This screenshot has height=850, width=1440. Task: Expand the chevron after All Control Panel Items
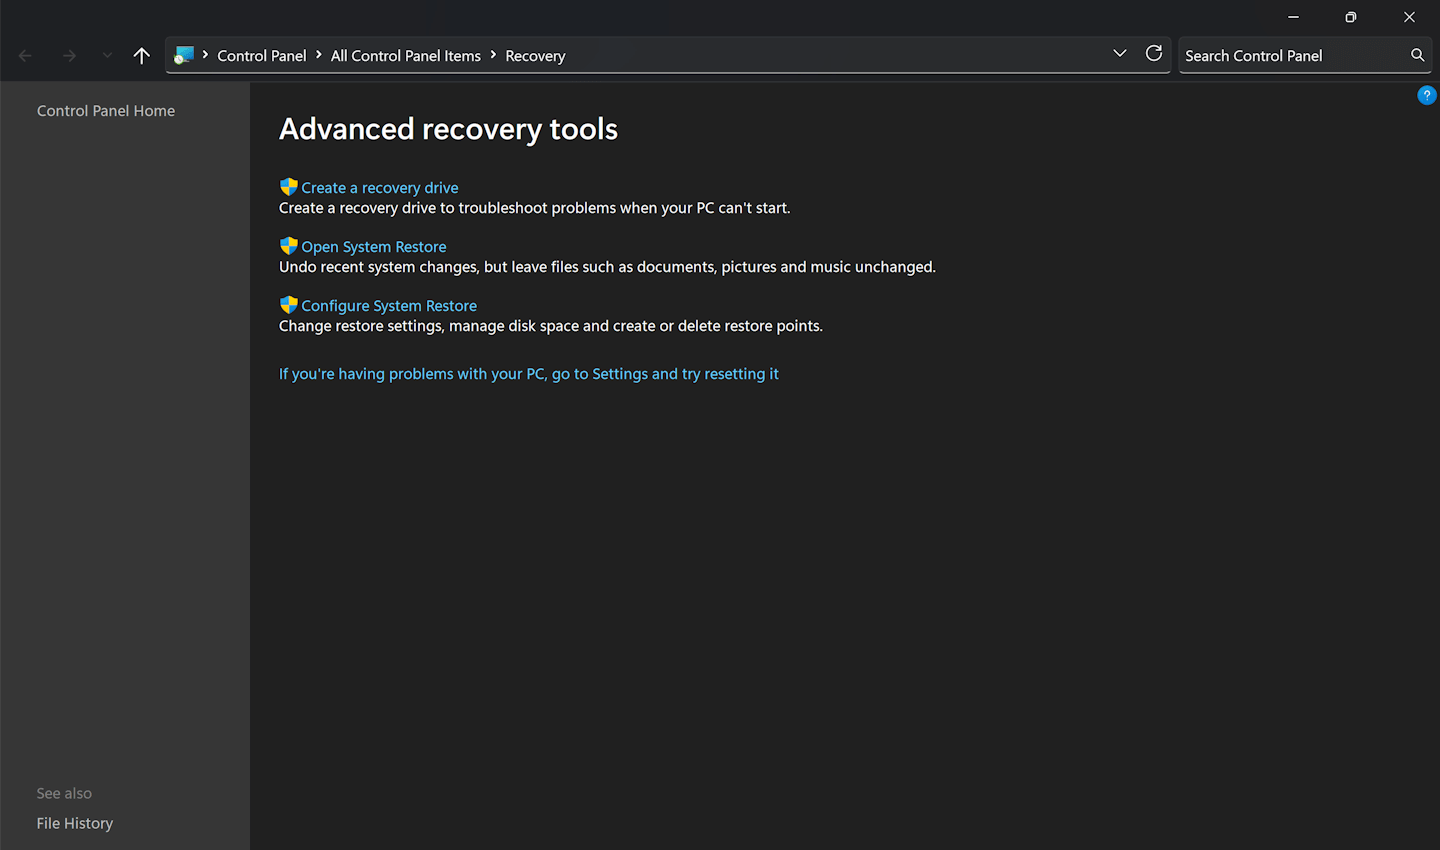493,55
